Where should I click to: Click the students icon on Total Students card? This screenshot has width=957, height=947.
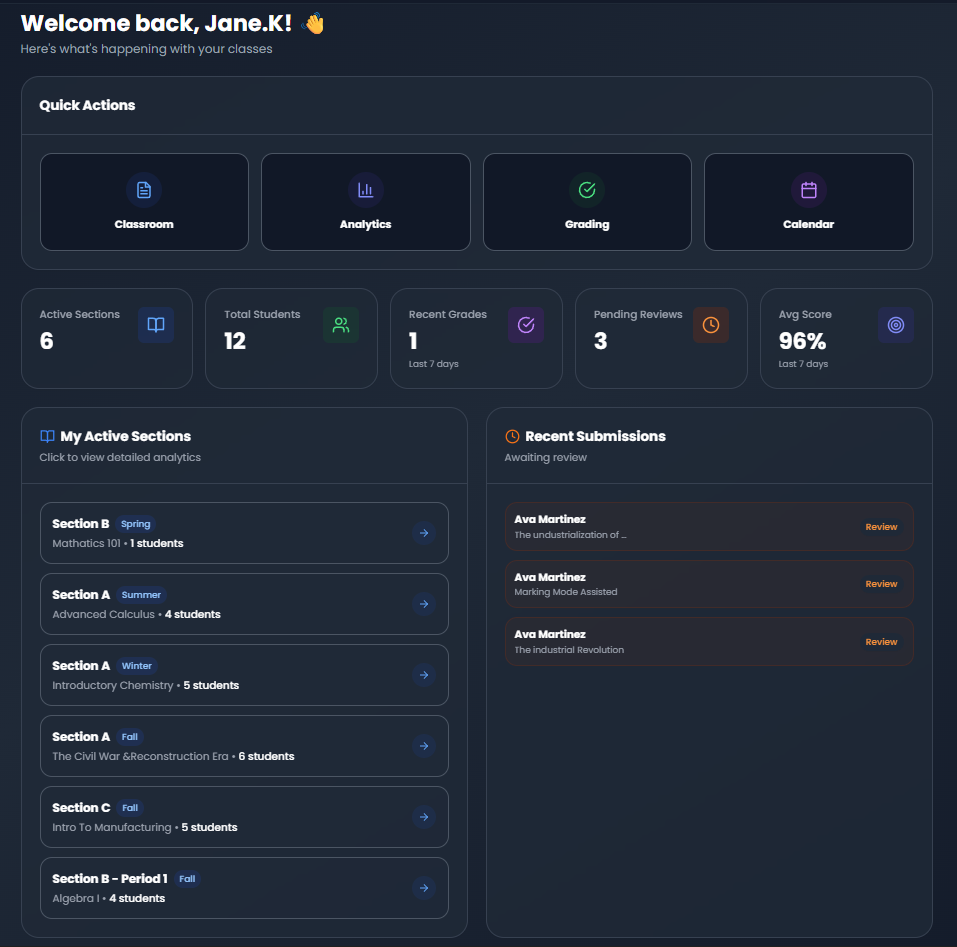[x=340, y=324]
